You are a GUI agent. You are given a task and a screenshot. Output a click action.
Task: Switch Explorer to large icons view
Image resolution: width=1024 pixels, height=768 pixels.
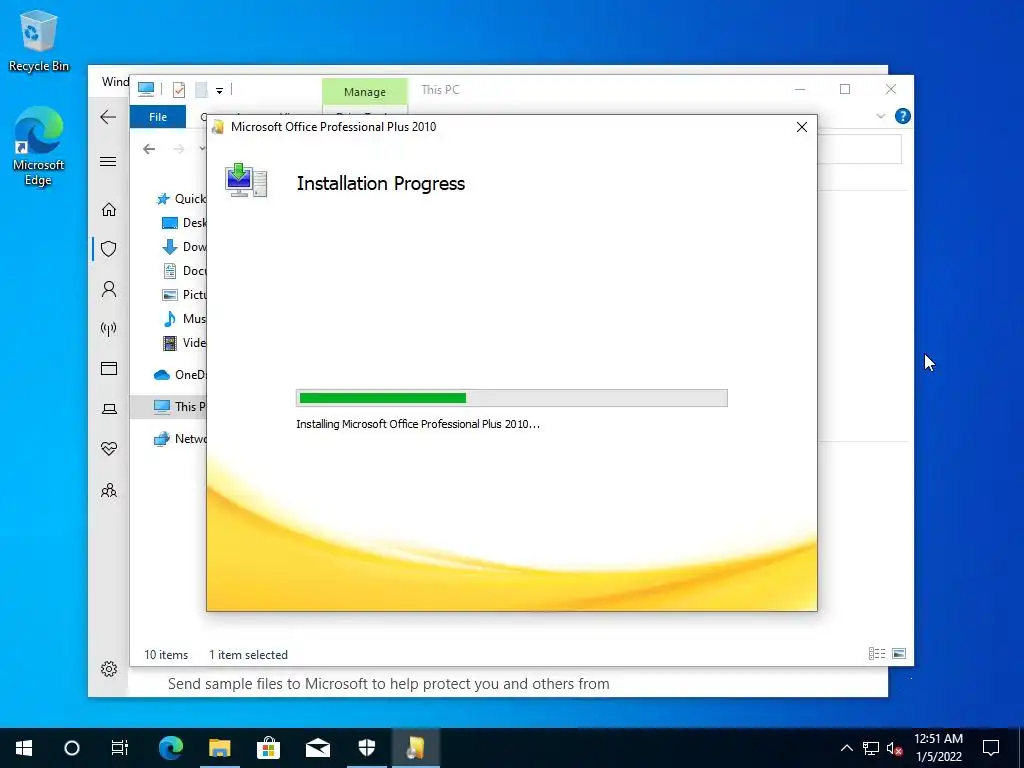[899, 654]
